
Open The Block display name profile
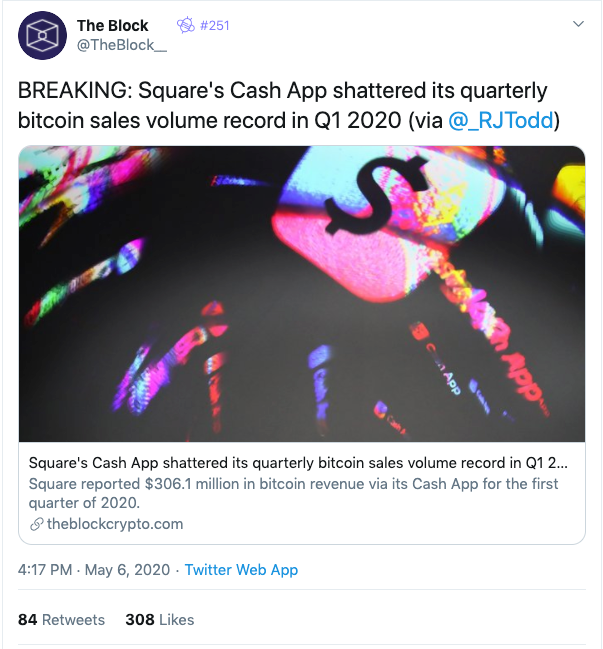tap(113, 26)
